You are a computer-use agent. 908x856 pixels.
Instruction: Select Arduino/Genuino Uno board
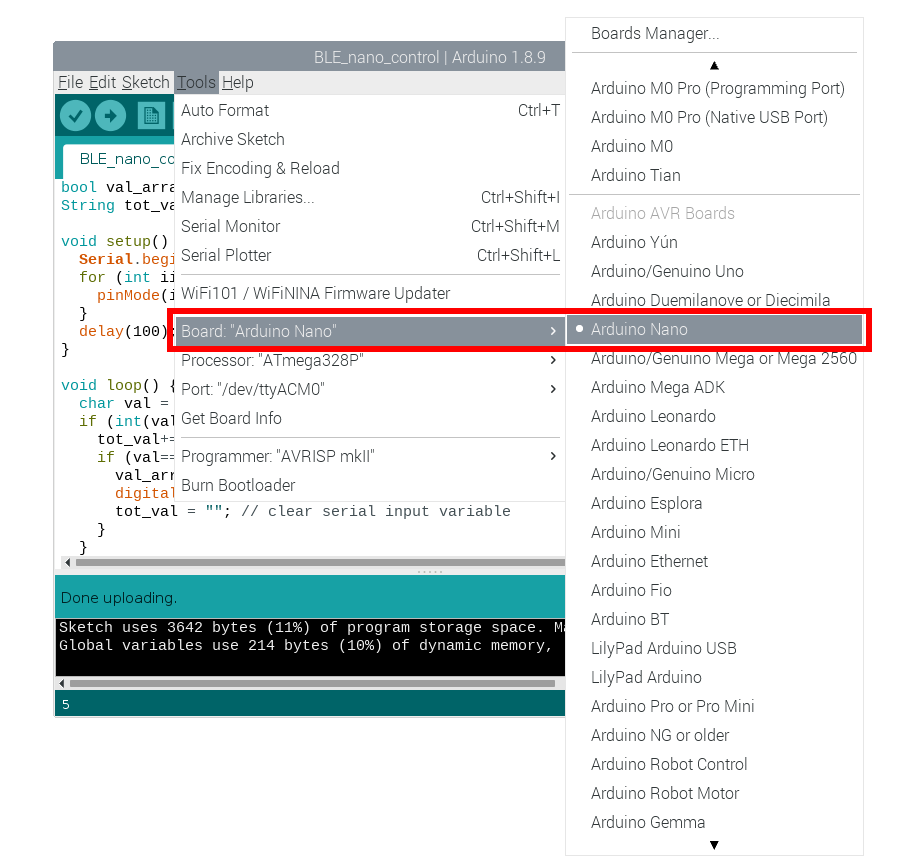coord(714,272)
